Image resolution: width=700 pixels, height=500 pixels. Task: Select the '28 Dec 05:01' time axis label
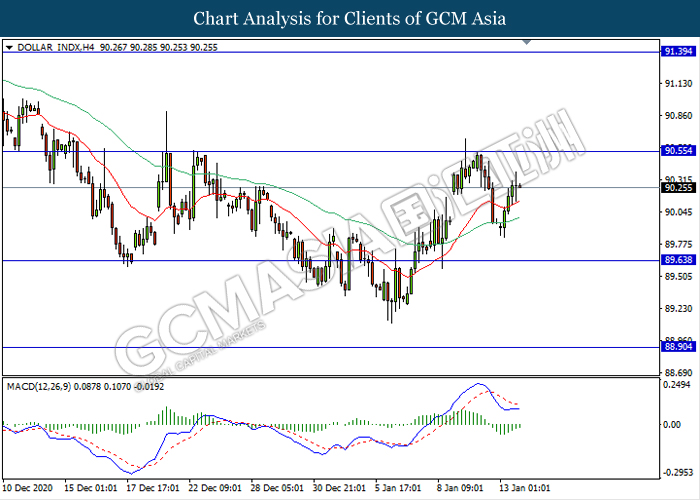276,489
